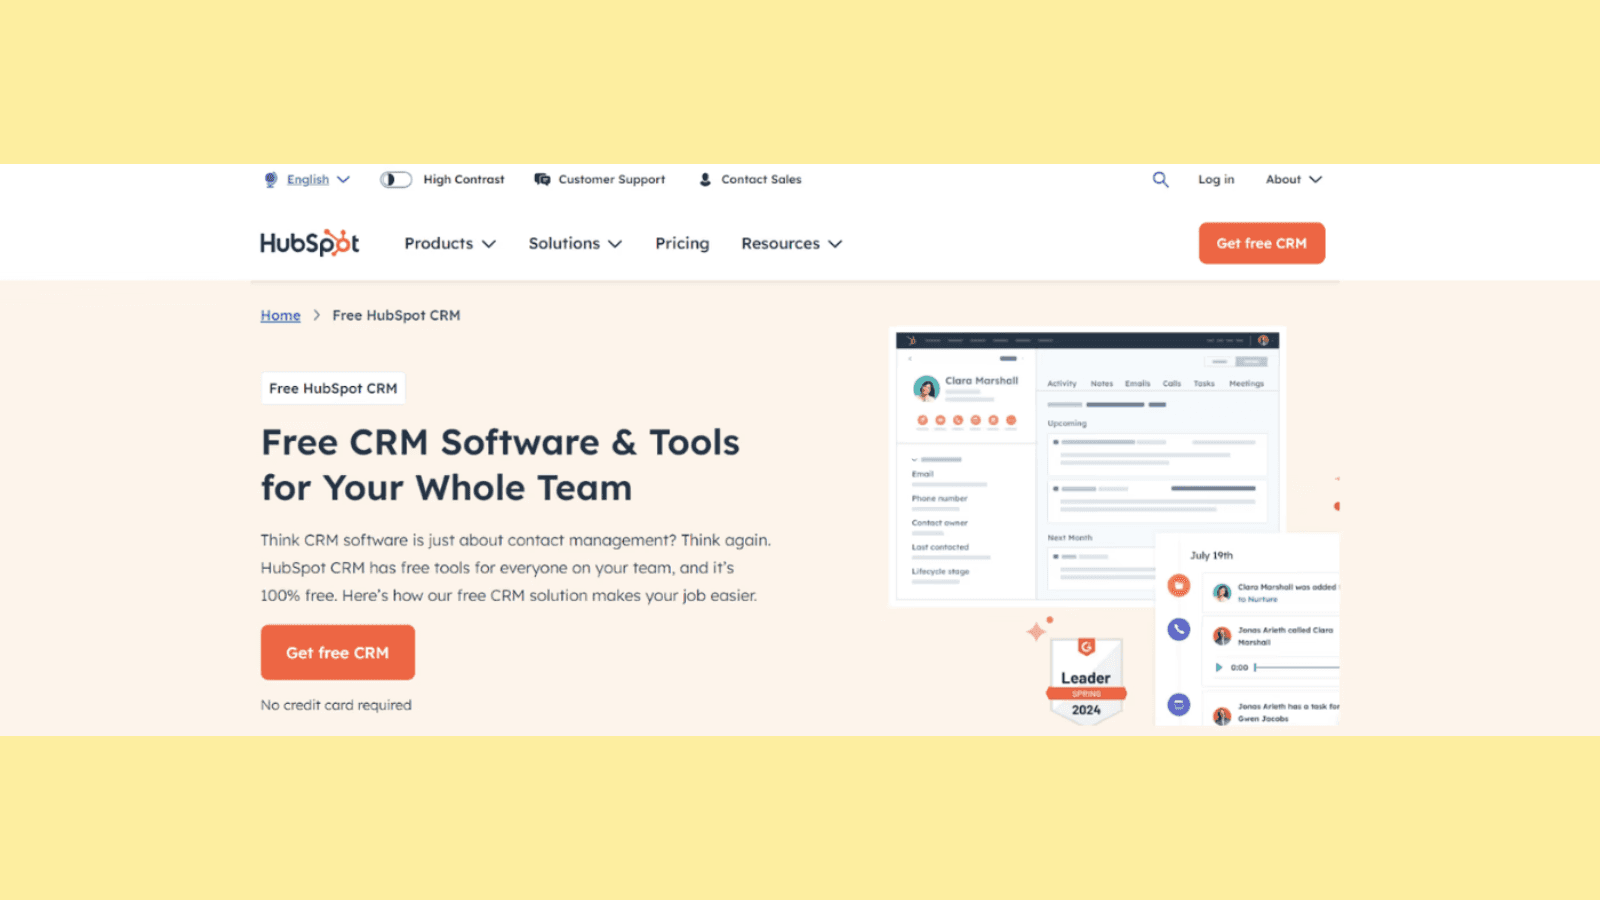Click the purple task icon in the timeline
1600x900 pixels.
tap(1179, 705)
